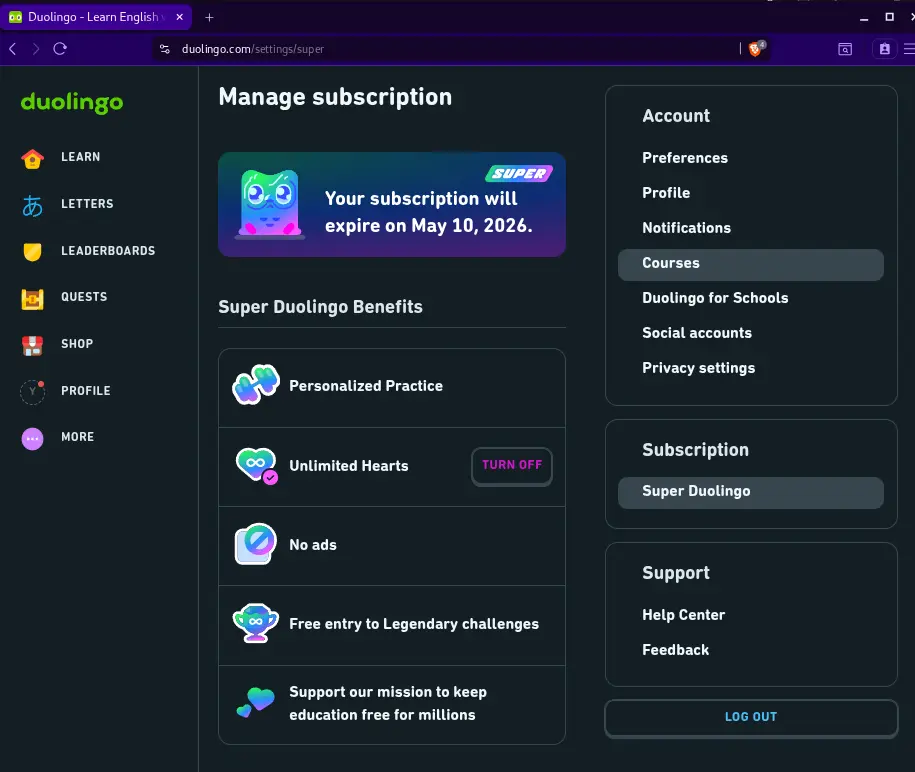915x772 pixels.
Task: Reload the page
Action: [x=60, y=49]
